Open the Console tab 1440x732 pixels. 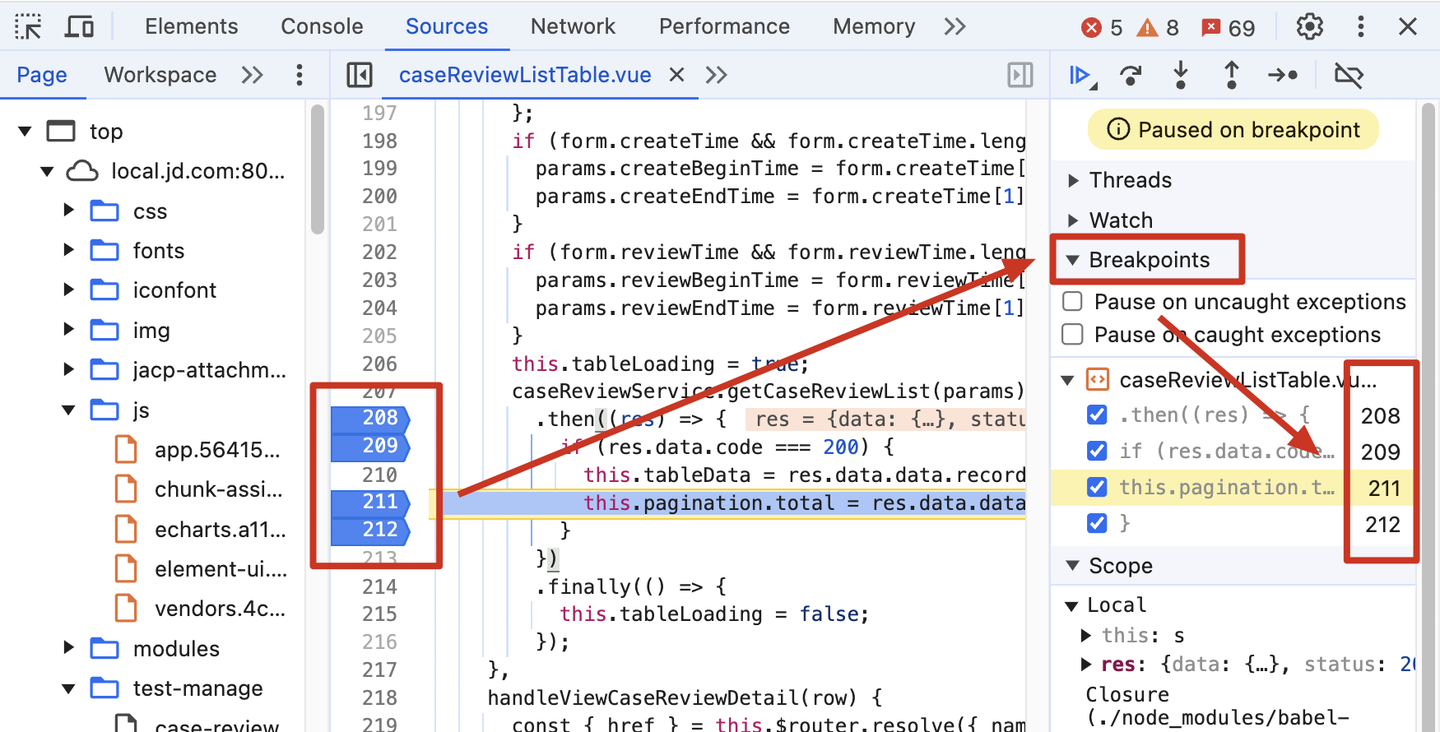click(x=321, y=27)
